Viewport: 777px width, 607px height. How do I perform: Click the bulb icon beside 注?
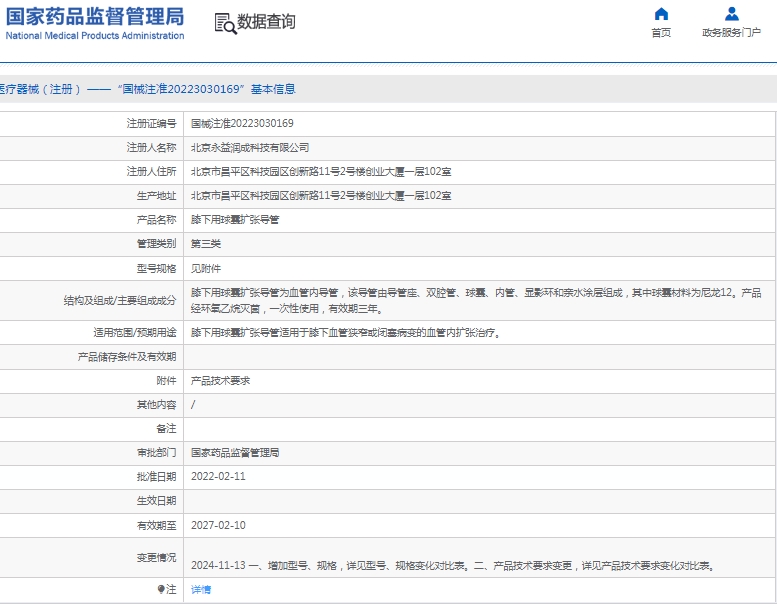pos(161,589)
